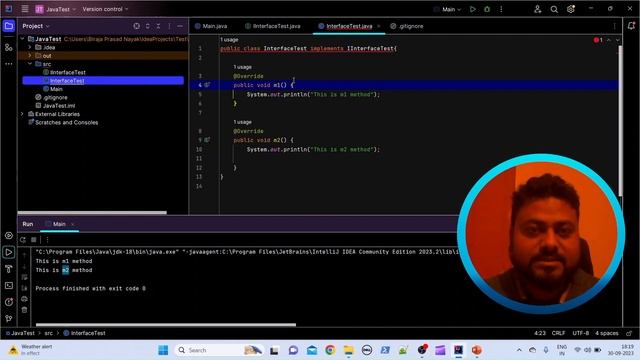Image resolution: width=640 pixels, height=360 pixels.
Task: Run the Main configuration
Action: (x=473, y=9)
